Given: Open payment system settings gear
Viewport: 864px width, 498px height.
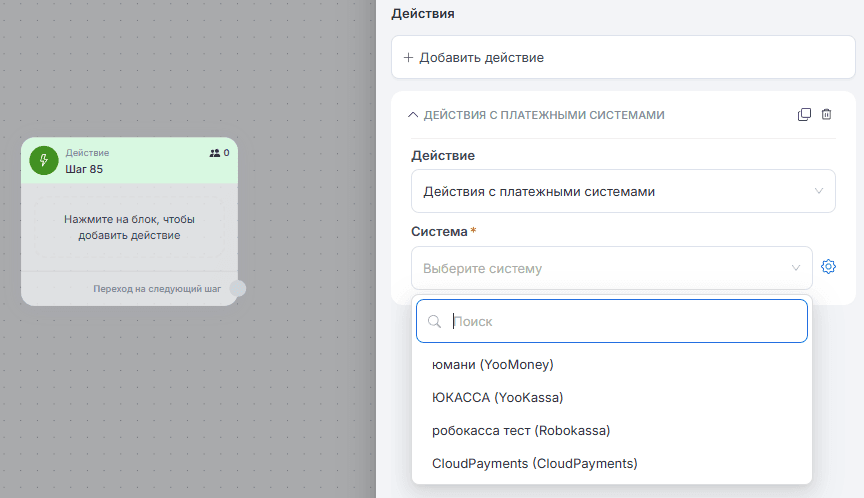Looking at the screenshot, I should click(828, 267).
